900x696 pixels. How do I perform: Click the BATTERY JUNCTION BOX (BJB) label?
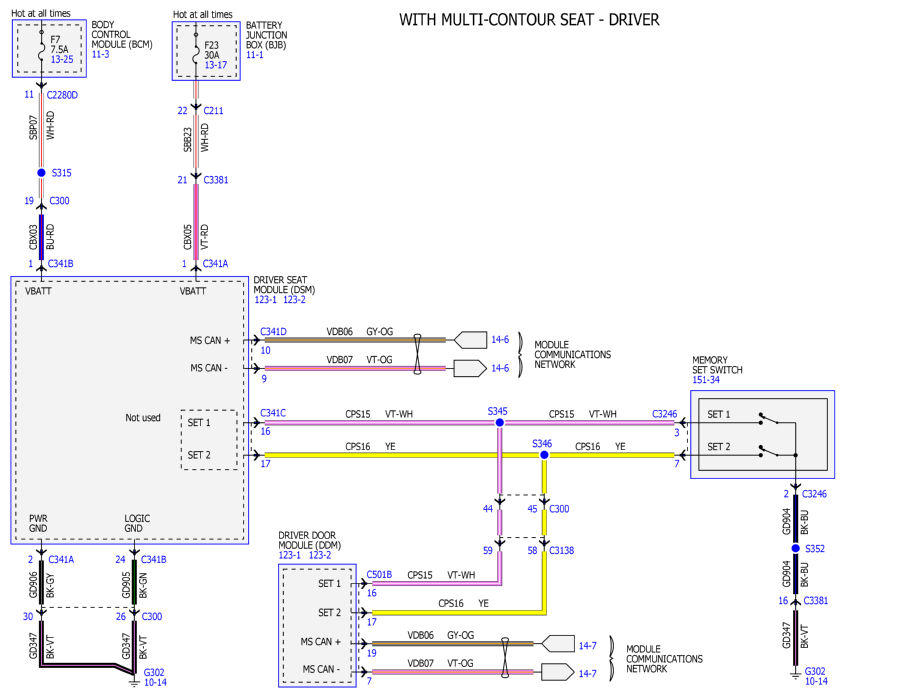[x=266, y=35]
